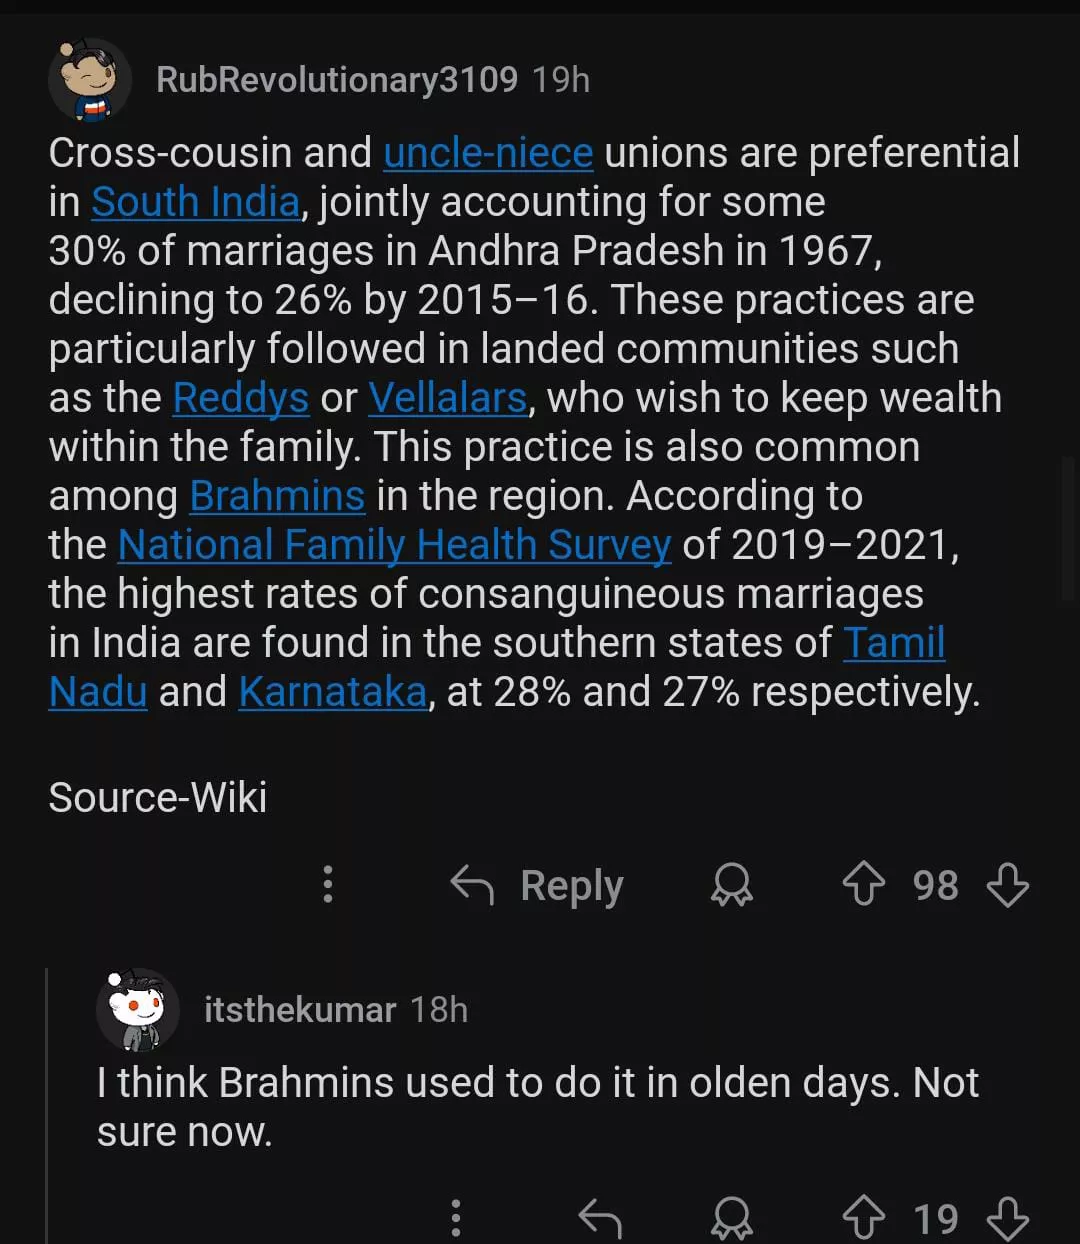This screenshot has height=1244, width=1080.
Task: Open itsthekumar's profile avatar
Action: 138,1010
